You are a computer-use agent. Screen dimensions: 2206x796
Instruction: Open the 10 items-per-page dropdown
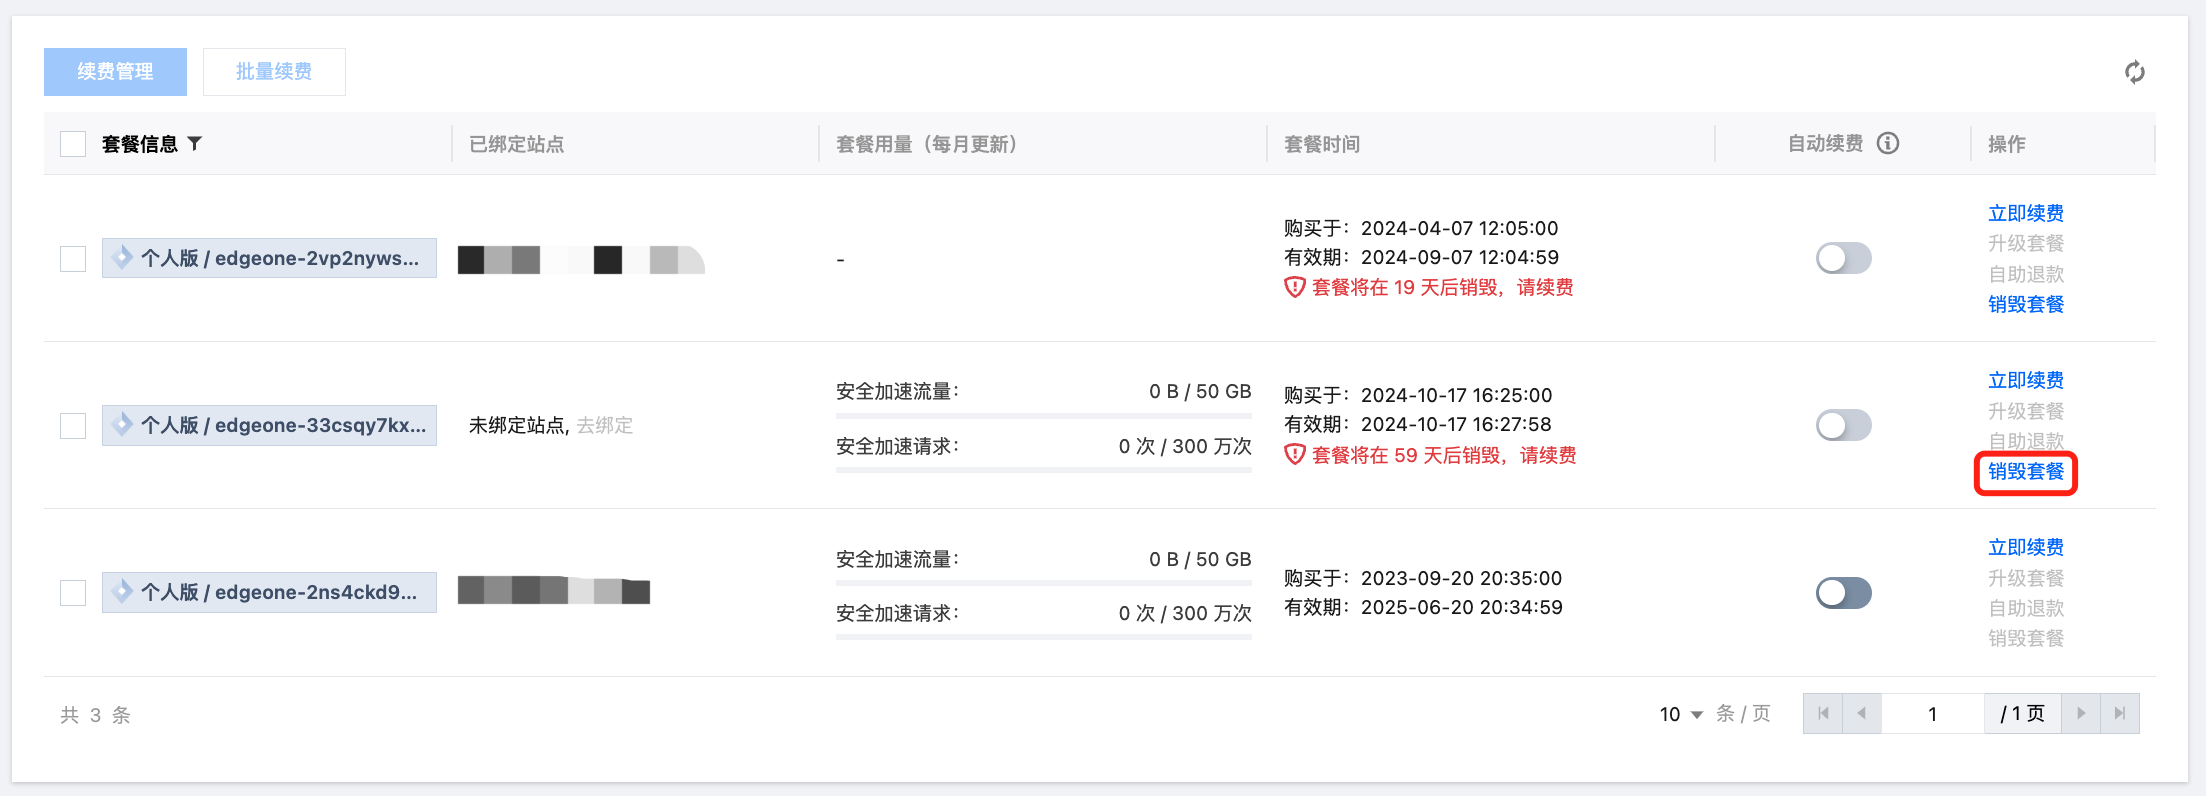(1681, 714)
